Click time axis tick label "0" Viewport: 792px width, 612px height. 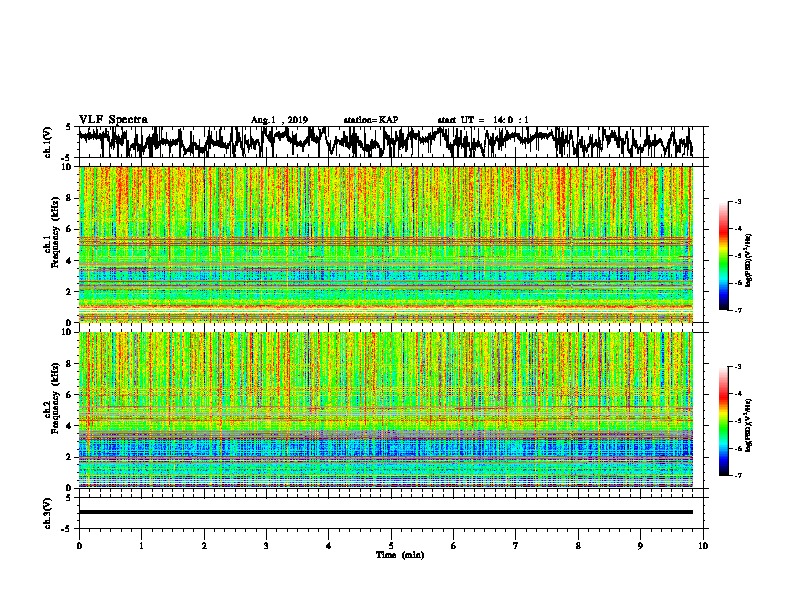coord(79,546)
